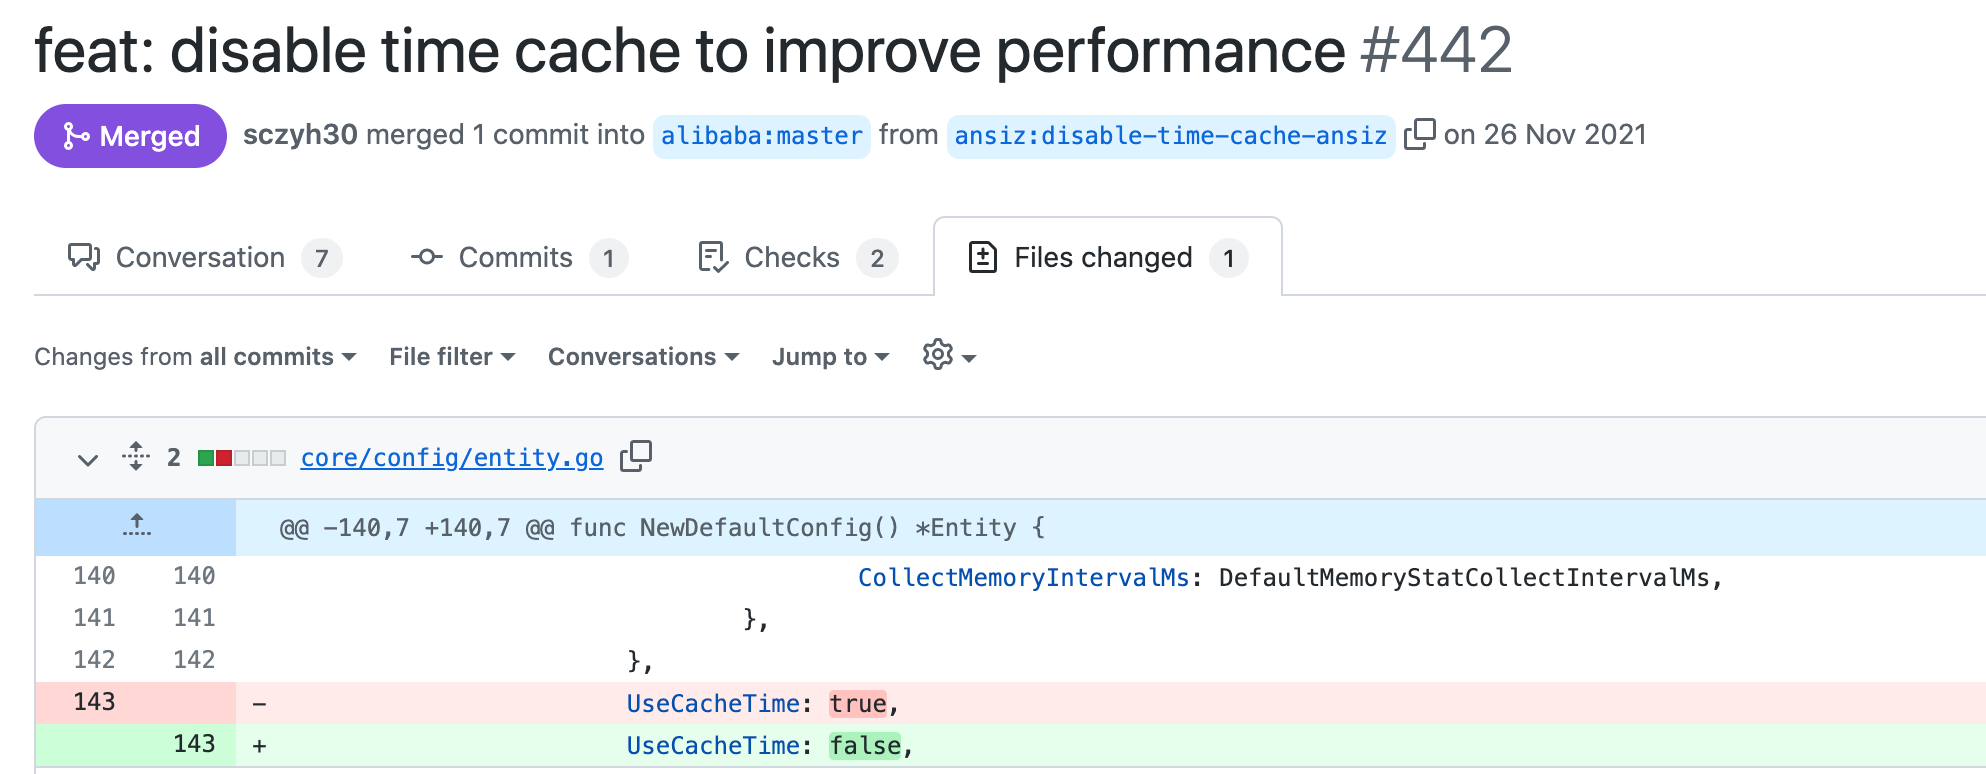Click the diffstat colored blocks indicator
Screen dimensions: 1986x774
click(242, 458)
